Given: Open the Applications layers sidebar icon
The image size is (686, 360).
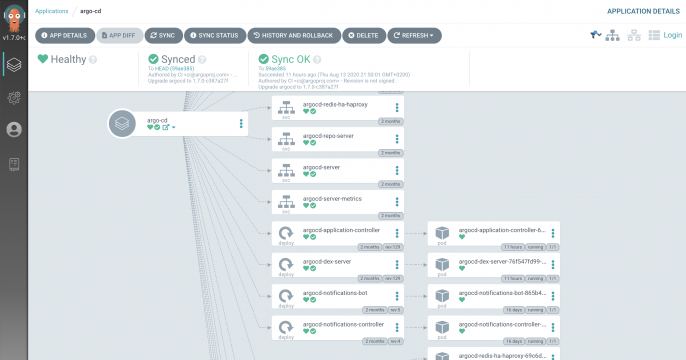Looking at the screenshot, I should (14, 65).
